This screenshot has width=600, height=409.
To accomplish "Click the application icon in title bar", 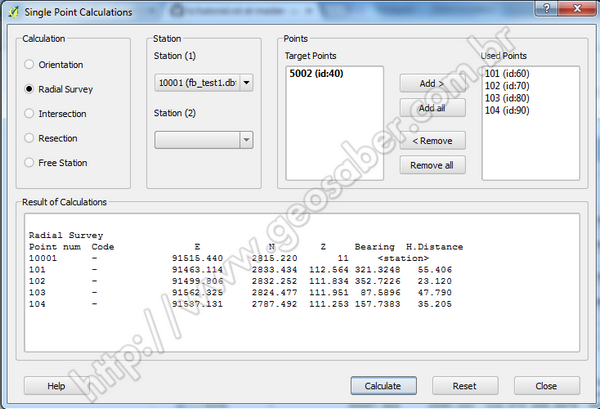I will point(13,12).
